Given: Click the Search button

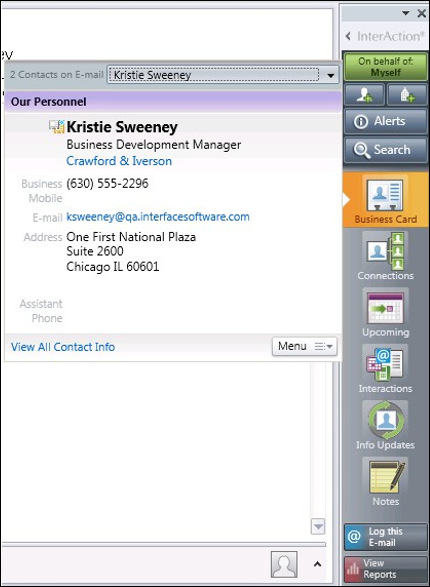Looking at the screenshot, I should click(x=385, y=150).
